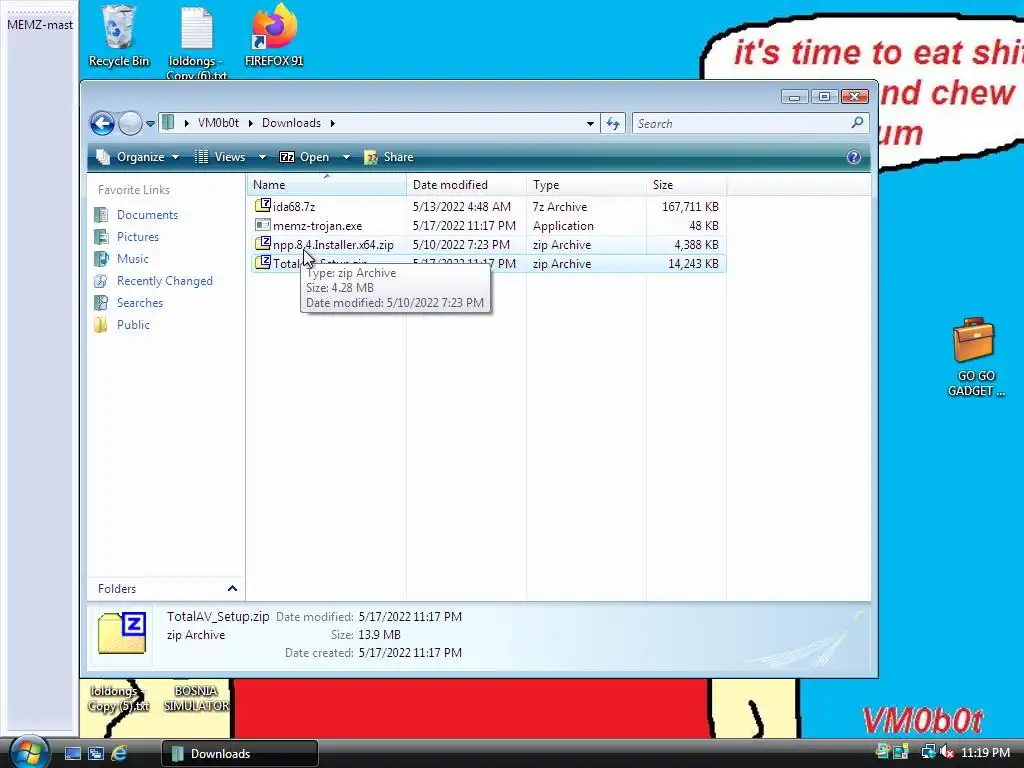Click the 167,711 KB size cell
This screenshot has height=768, width=1024.
pyautogui.click(x=690, y=207)
